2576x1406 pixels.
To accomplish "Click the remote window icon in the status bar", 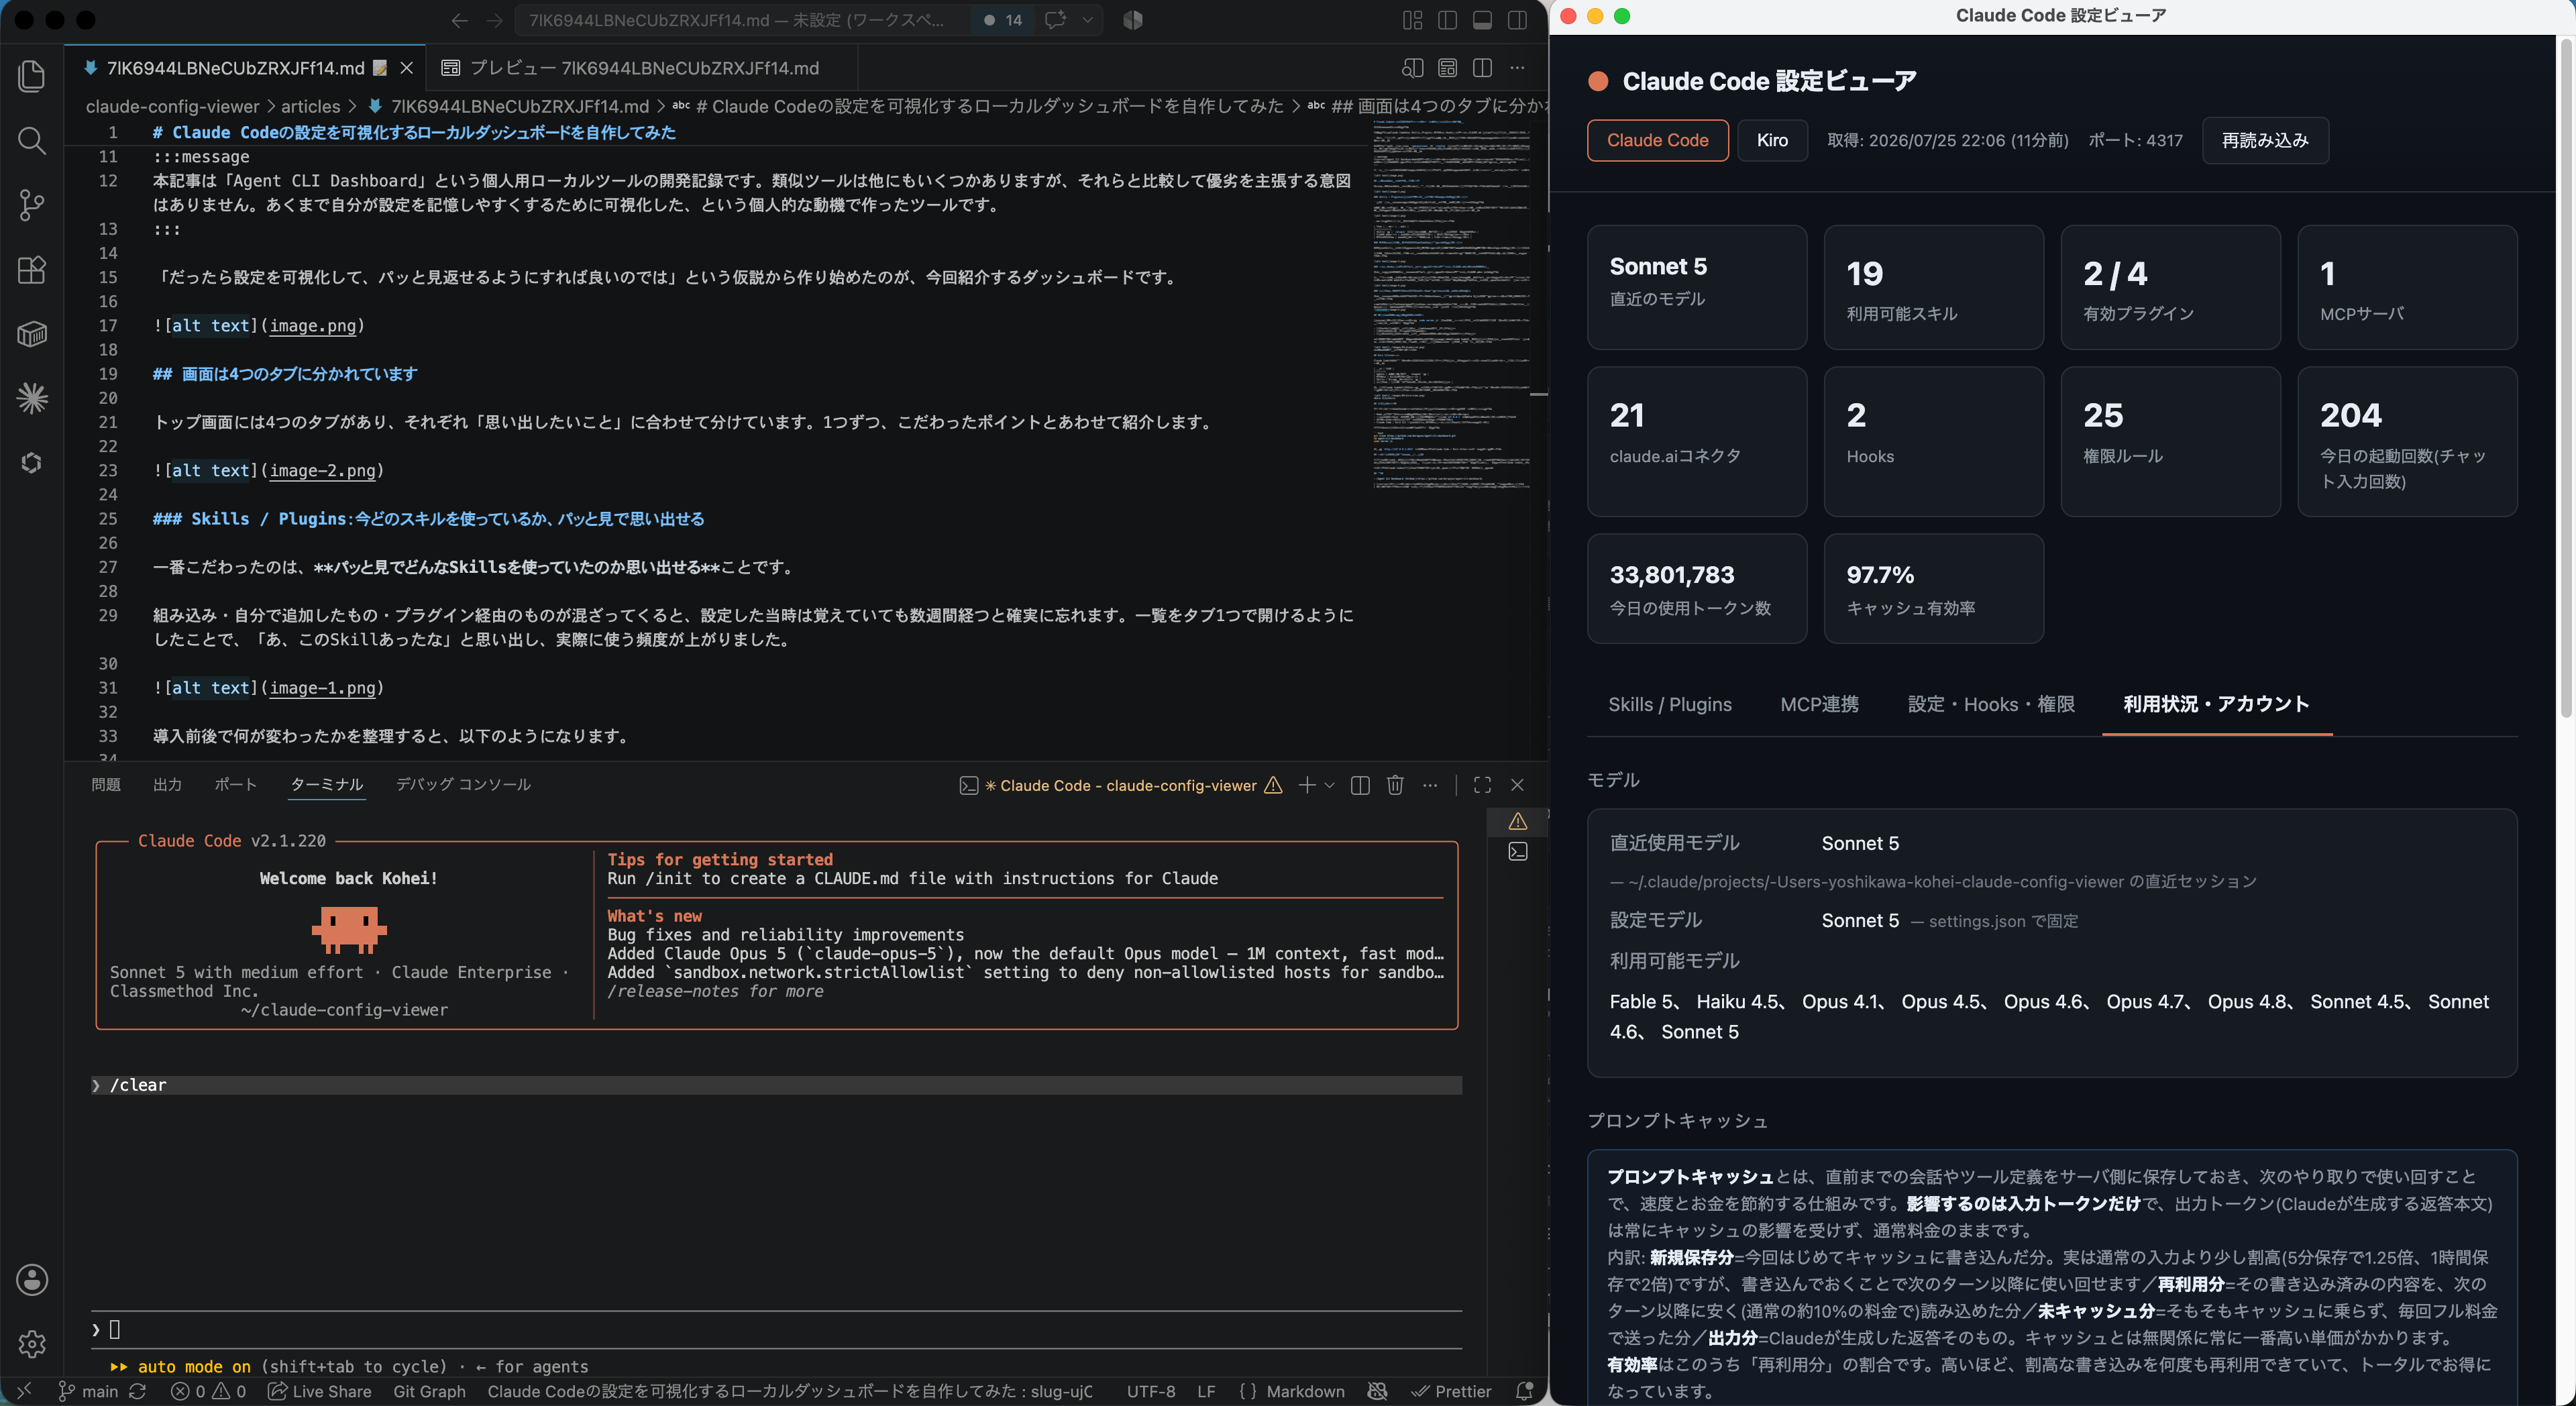I will [x=25, y=1391].
